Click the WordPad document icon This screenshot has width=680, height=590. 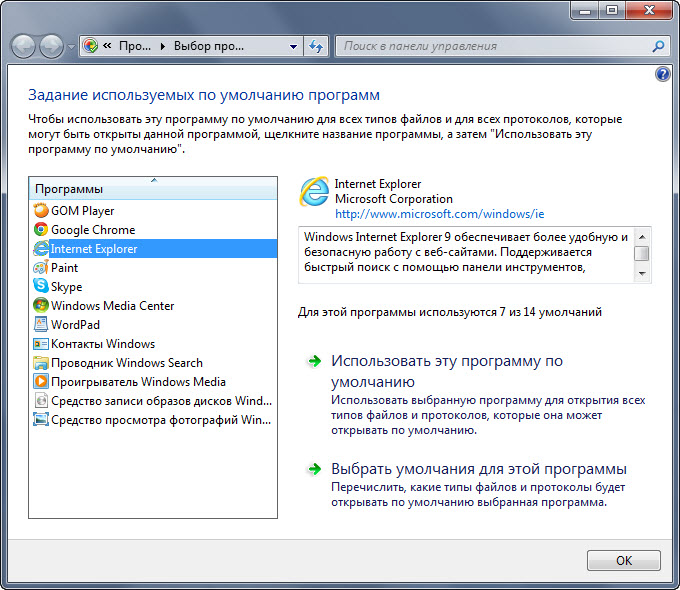[x=41, y=324]
